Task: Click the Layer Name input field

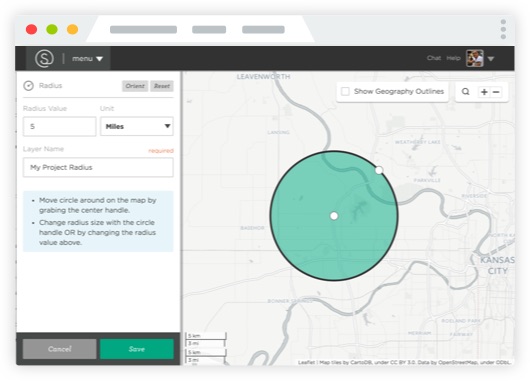Action: click(98, 167)
